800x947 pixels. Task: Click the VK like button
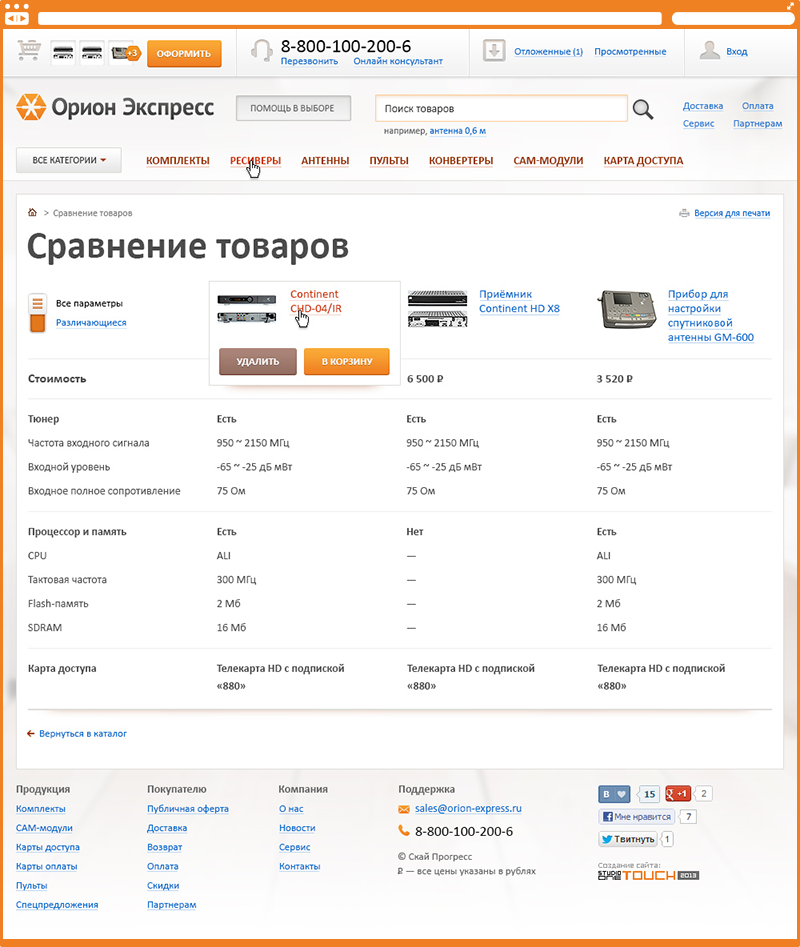pos(615,794)
